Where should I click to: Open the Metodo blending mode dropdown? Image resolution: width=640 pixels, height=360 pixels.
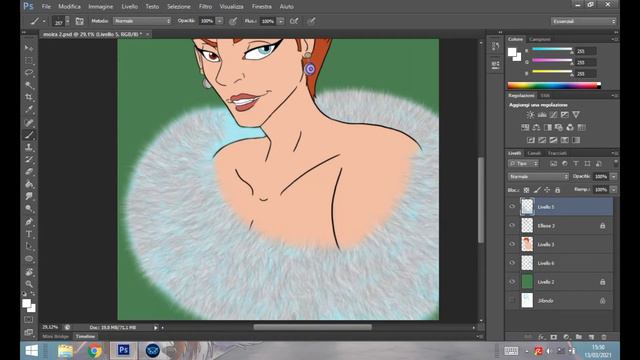(x=142, y=21)
